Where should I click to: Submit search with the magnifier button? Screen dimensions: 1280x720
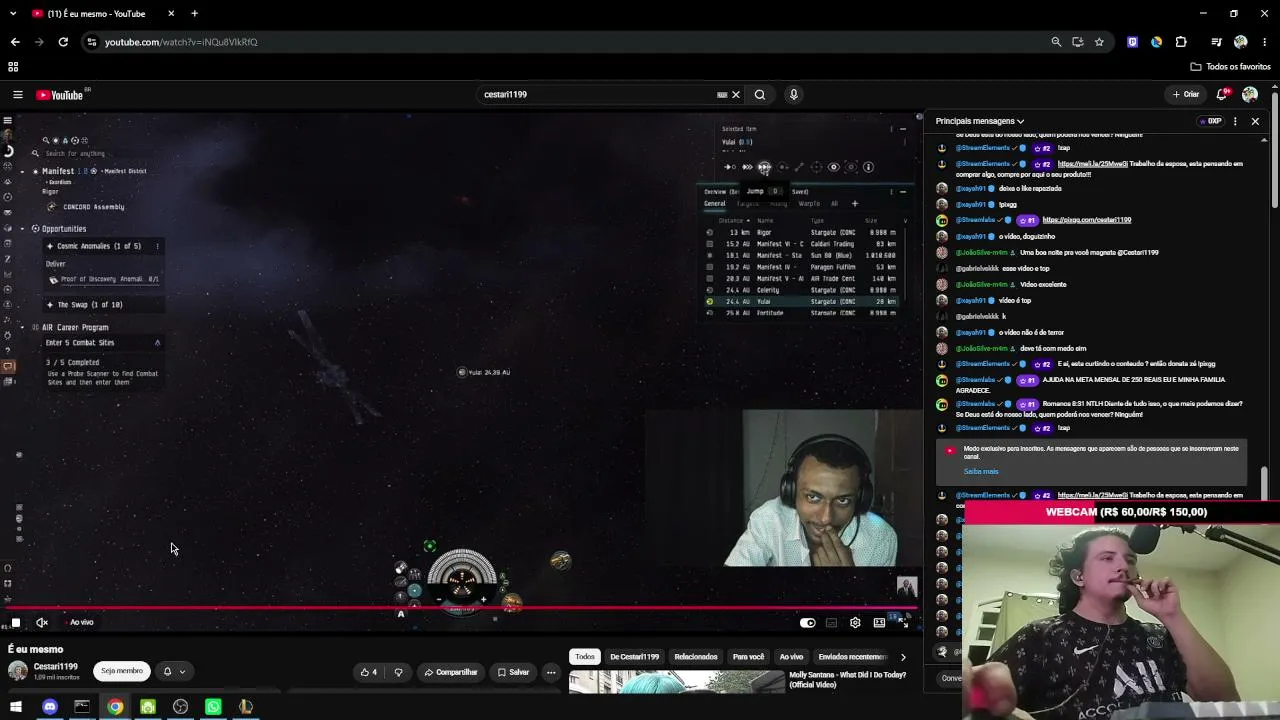click(760, 95)
